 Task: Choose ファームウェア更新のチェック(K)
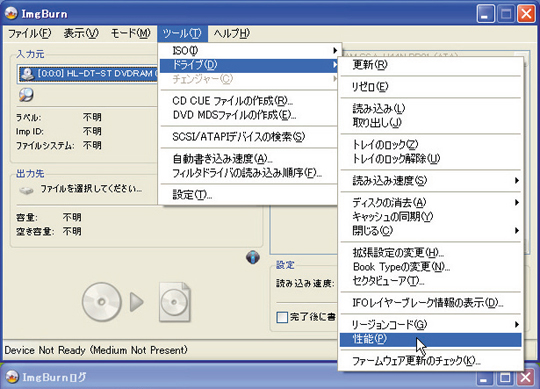[x=430, y=361]
